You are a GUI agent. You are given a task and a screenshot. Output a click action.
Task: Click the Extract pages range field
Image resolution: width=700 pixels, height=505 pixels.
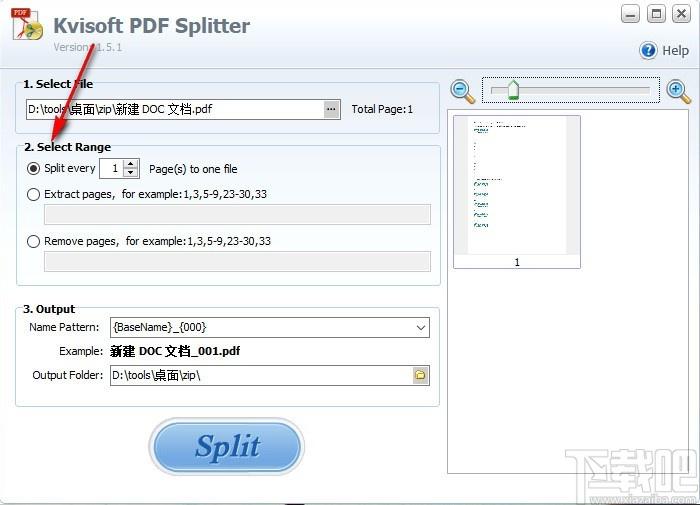[x=237, y=214]
